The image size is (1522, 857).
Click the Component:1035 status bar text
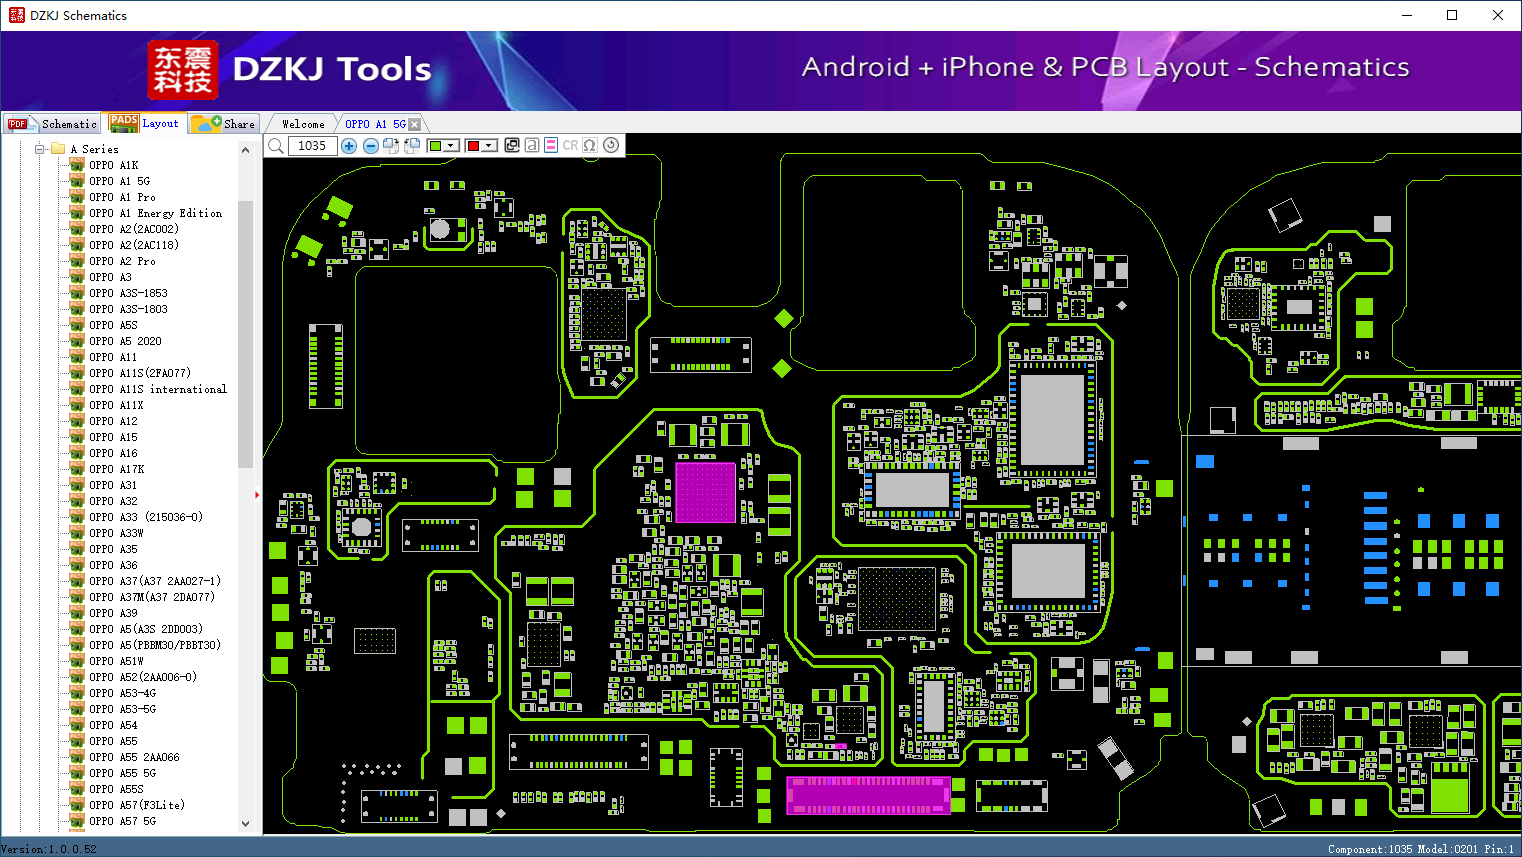(x=1370, y=849)
